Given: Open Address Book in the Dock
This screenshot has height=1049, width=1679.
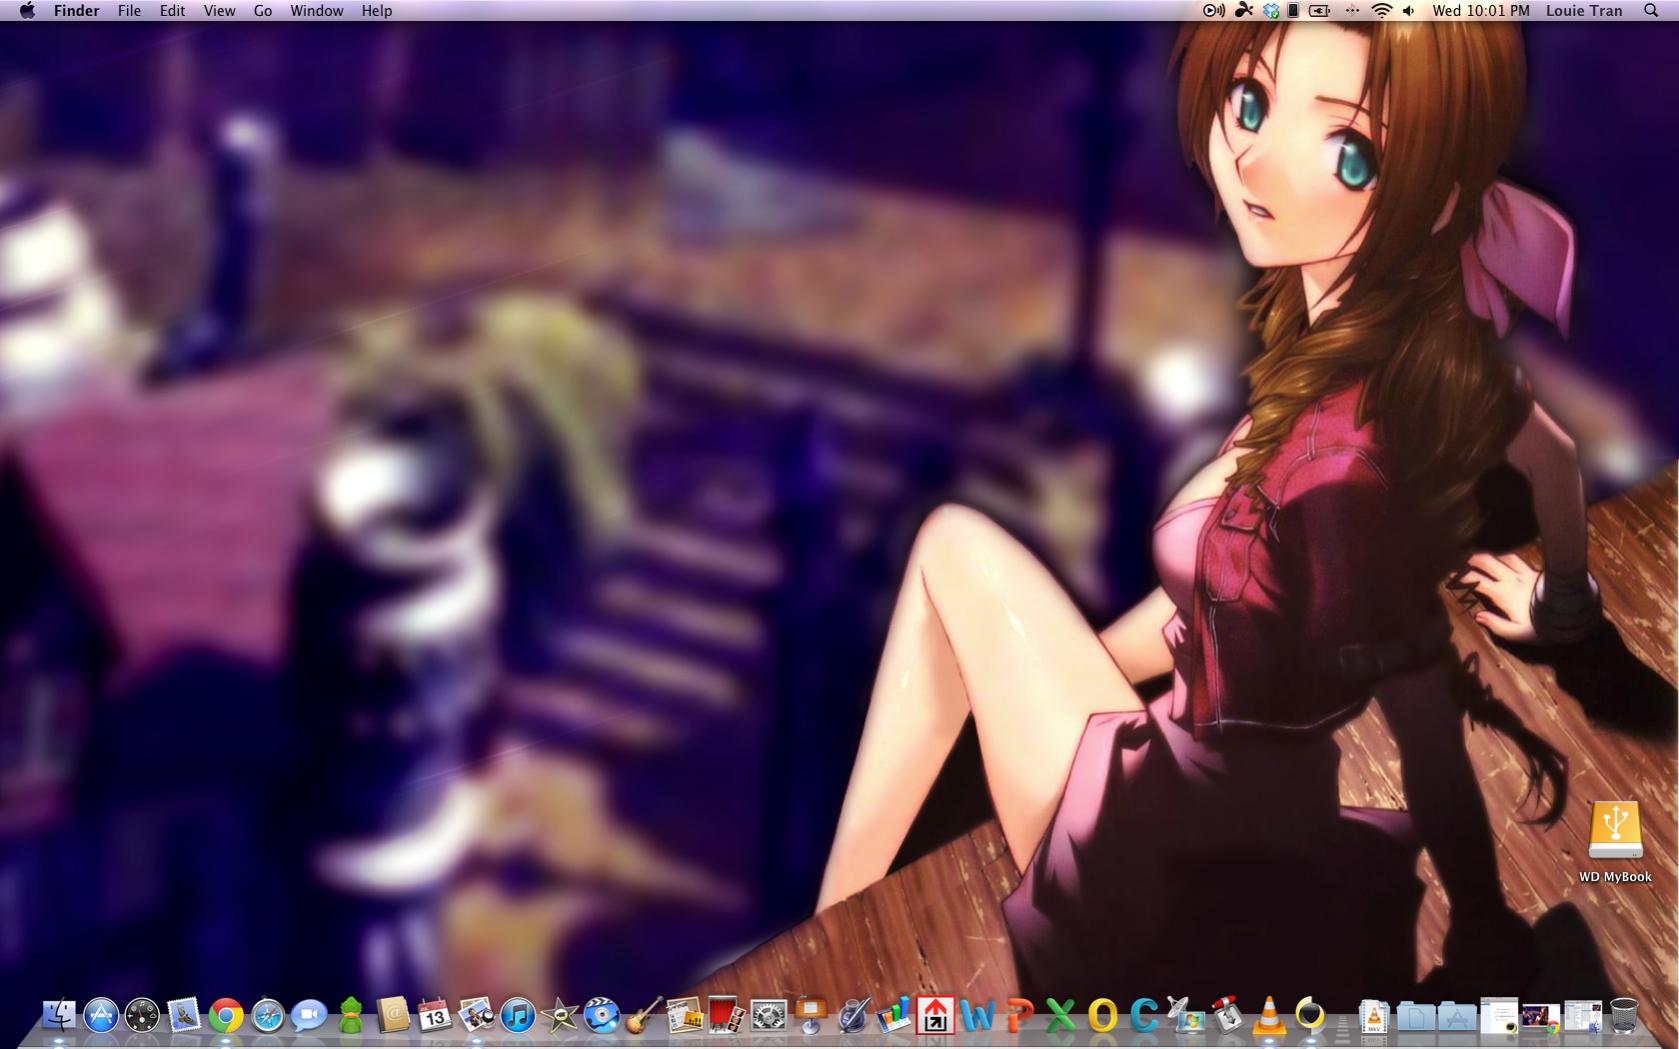Looking at the screenshot, I should pos(393,1016).
